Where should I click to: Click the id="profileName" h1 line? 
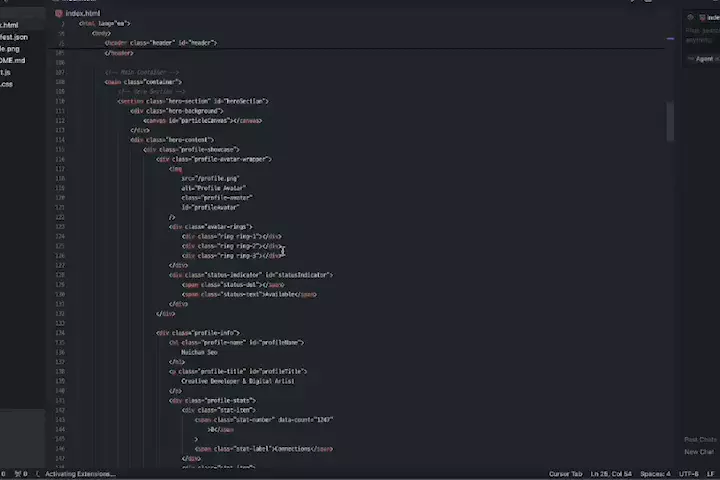click(236, 342)
